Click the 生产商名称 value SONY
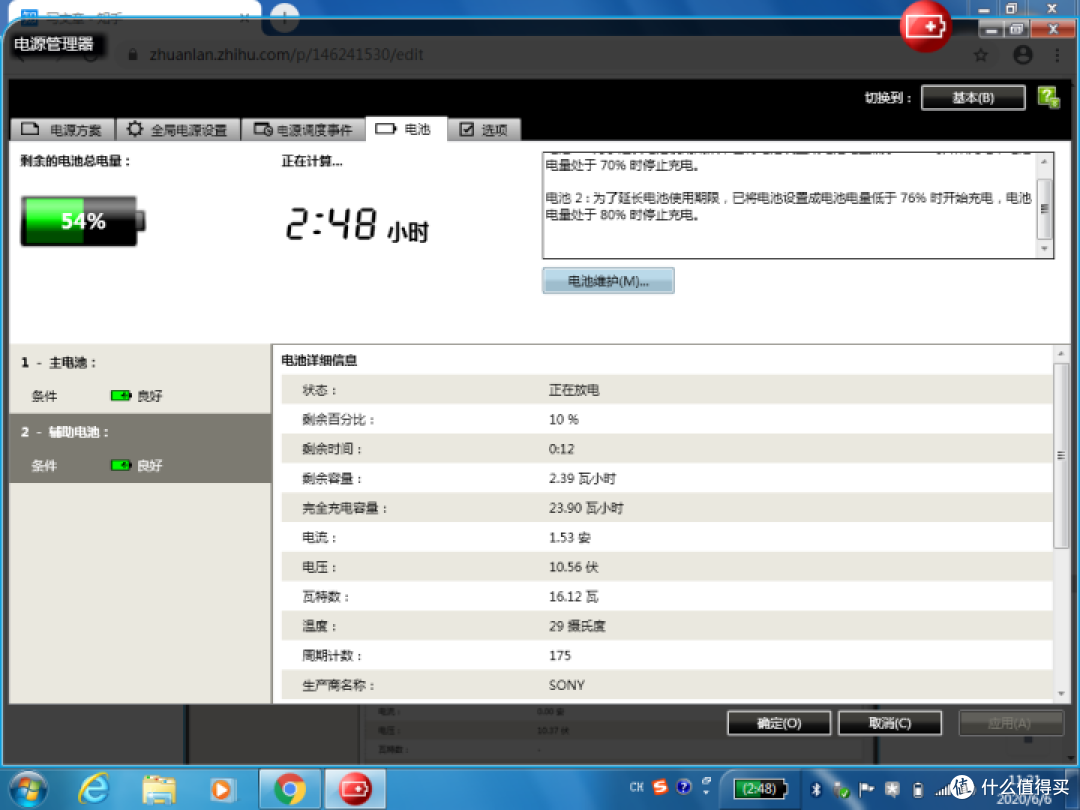The image size is (1080, 810). [567, 685]
